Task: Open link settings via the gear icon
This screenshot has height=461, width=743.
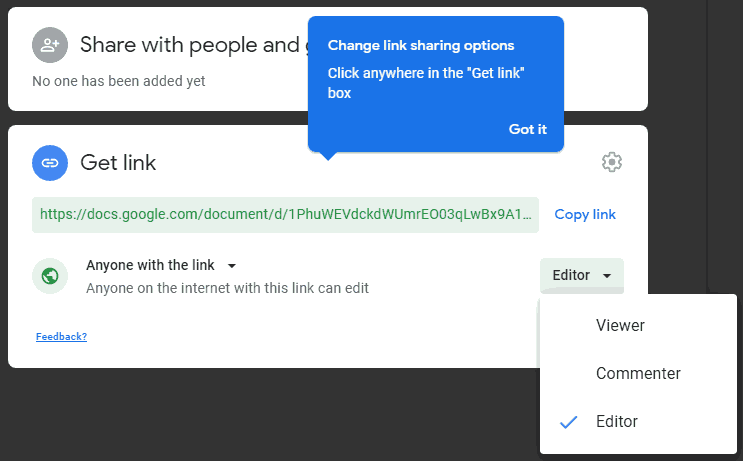Action: coord(612,162)
